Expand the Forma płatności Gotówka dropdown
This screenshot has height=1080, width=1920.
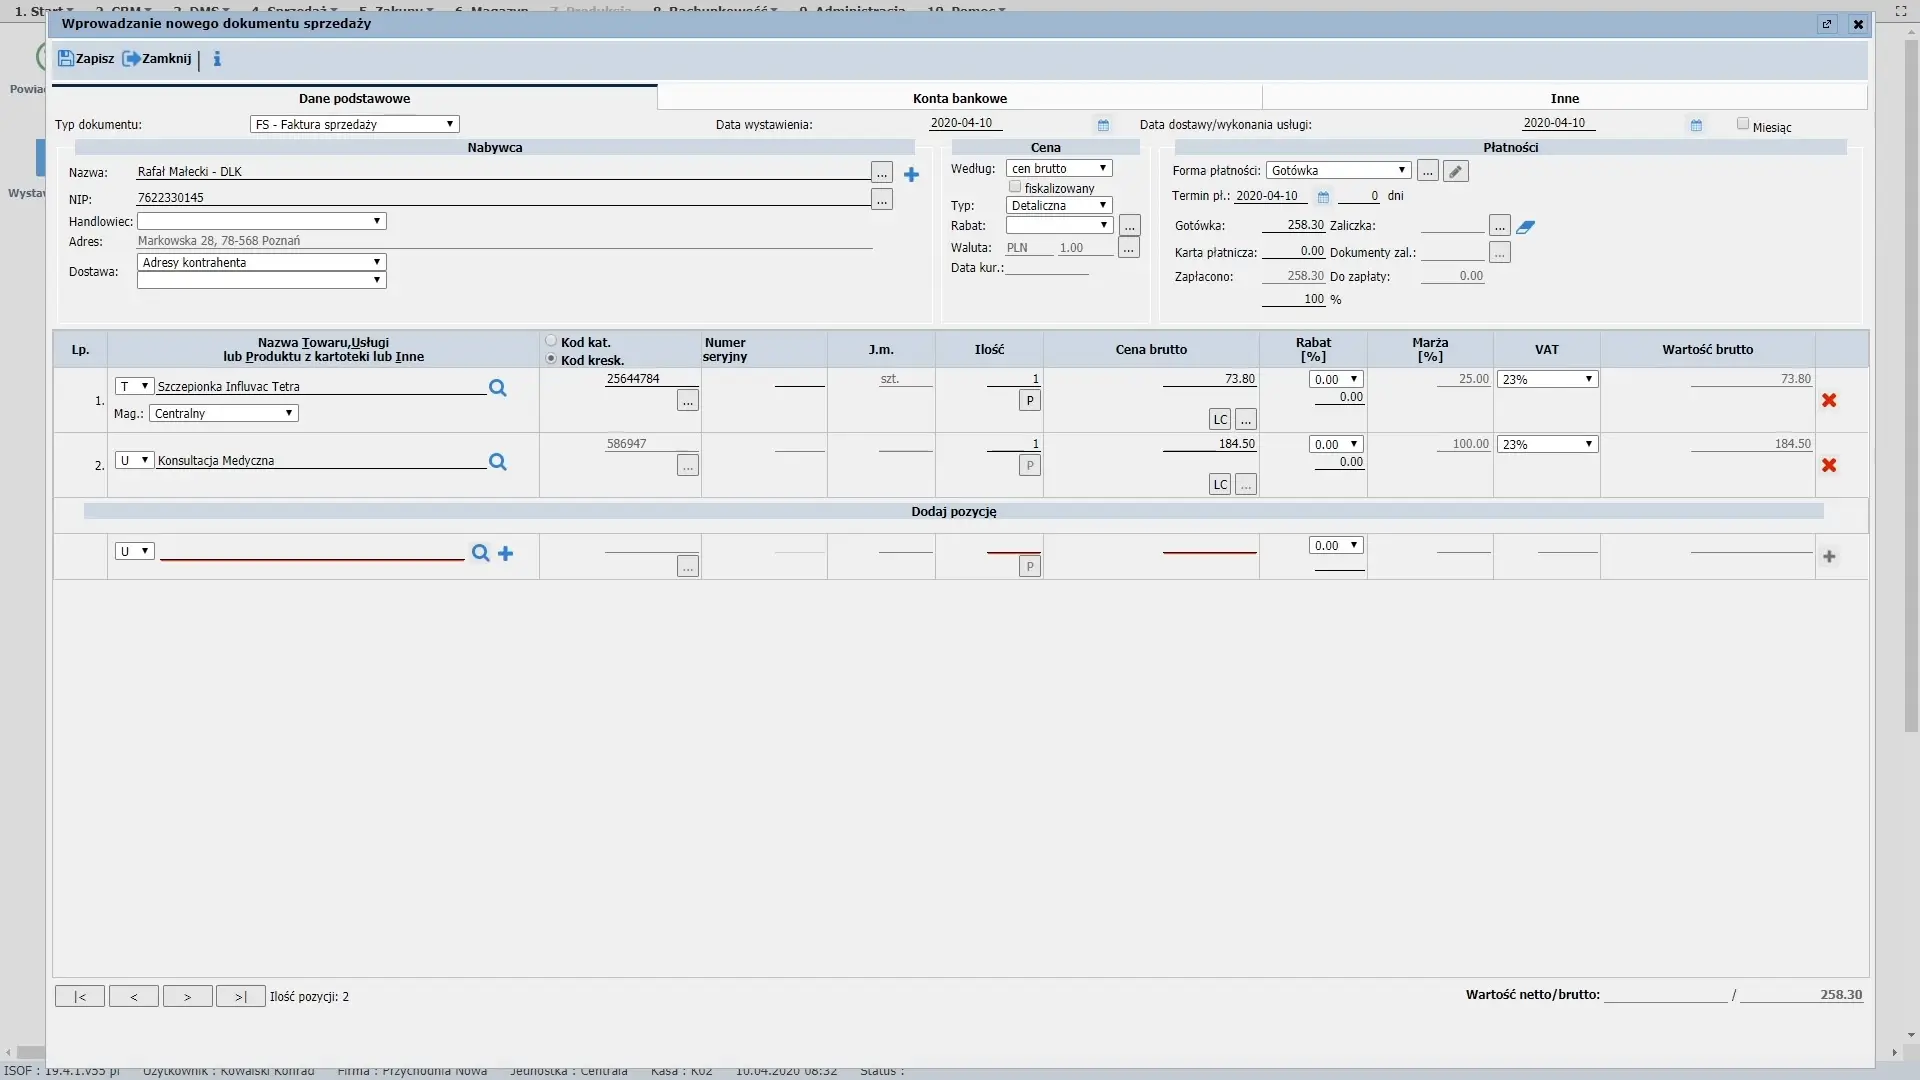pos(1338,171)
